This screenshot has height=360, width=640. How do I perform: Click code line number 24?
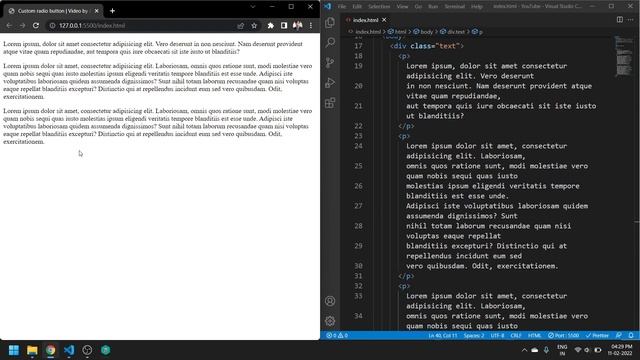[358, 146]
